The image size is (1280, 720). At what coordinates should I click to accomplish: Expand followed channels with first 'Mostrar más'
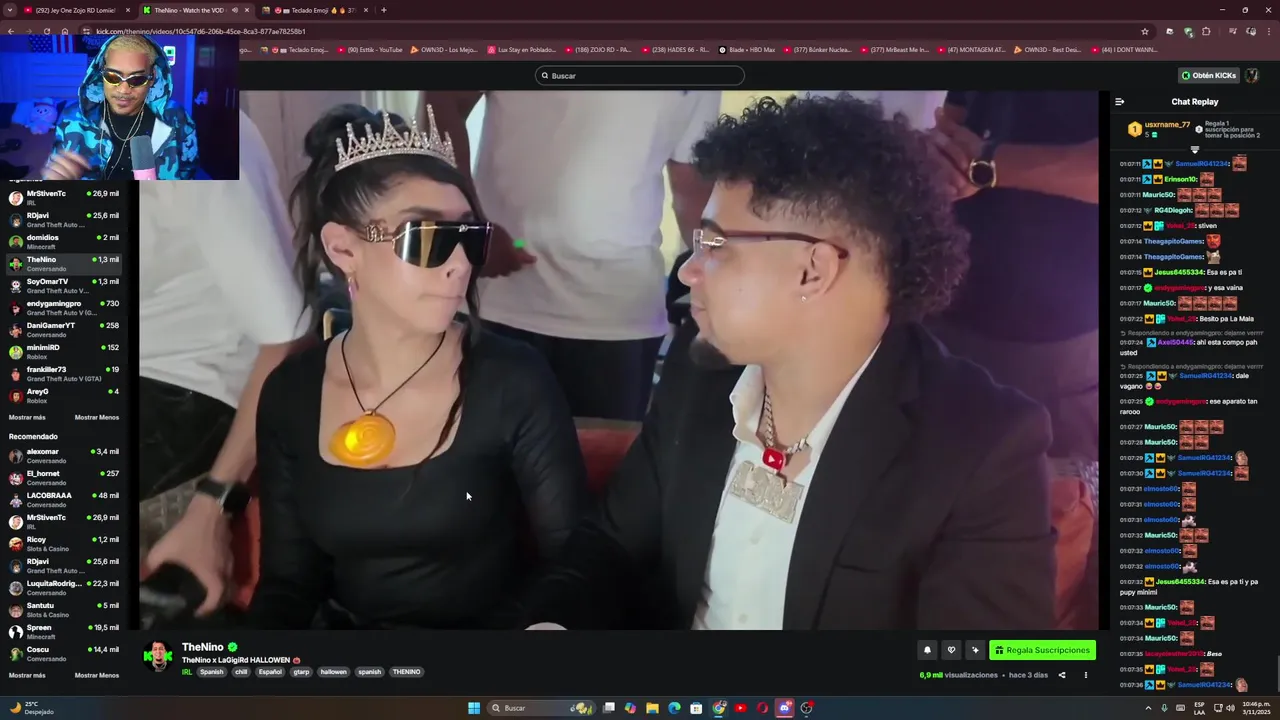(x=27, y=417)
